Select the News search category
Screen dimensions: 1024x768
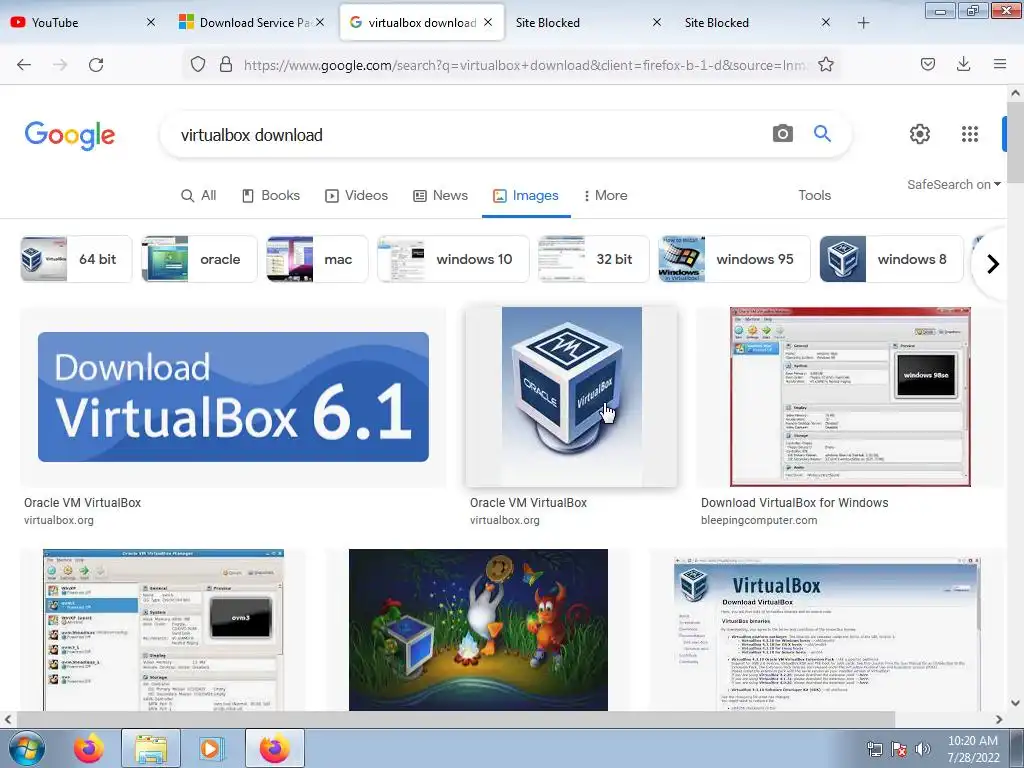click(441, 195)
